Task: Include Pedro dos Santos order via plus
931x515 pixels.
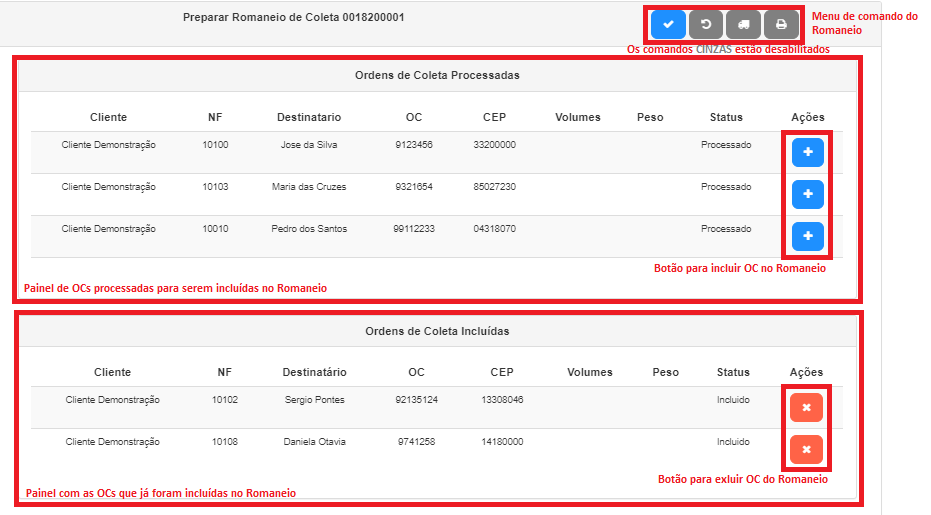Action: [807, 236]
